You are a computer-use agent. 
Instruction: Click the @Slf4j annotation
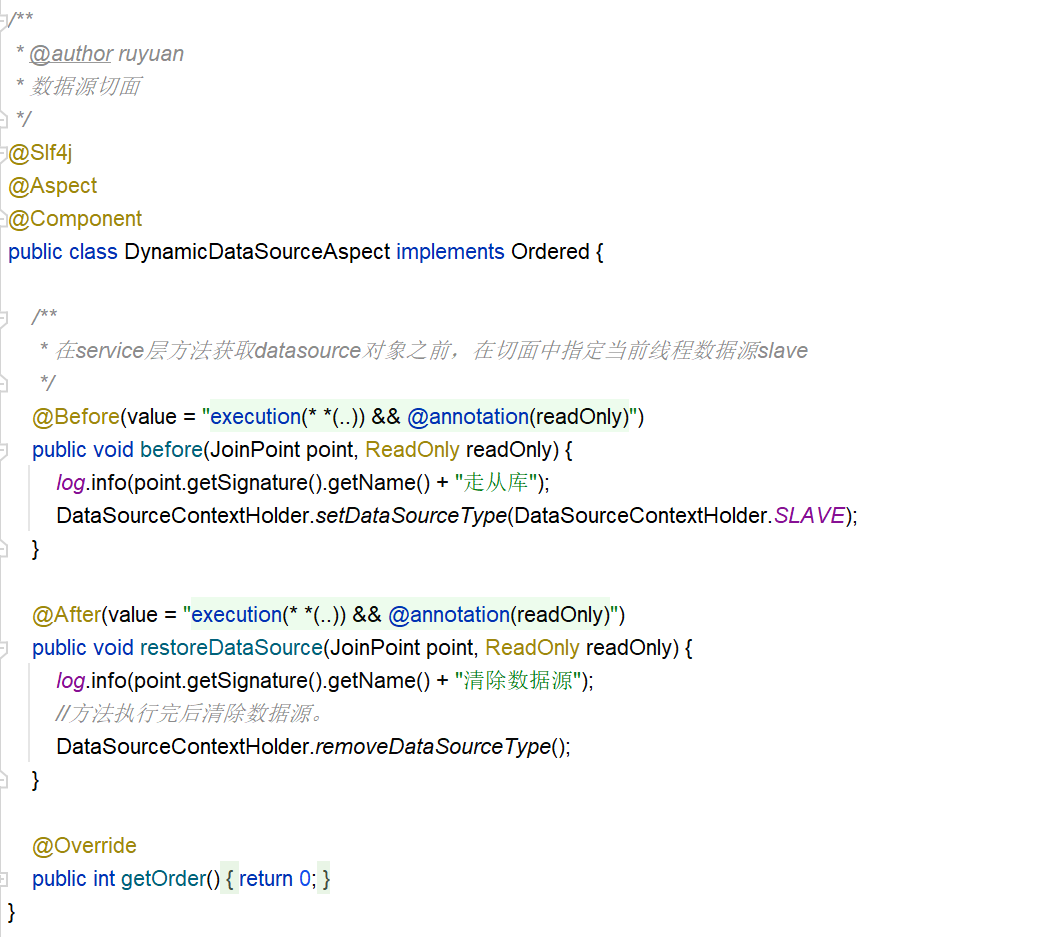[x=40, y=153]
